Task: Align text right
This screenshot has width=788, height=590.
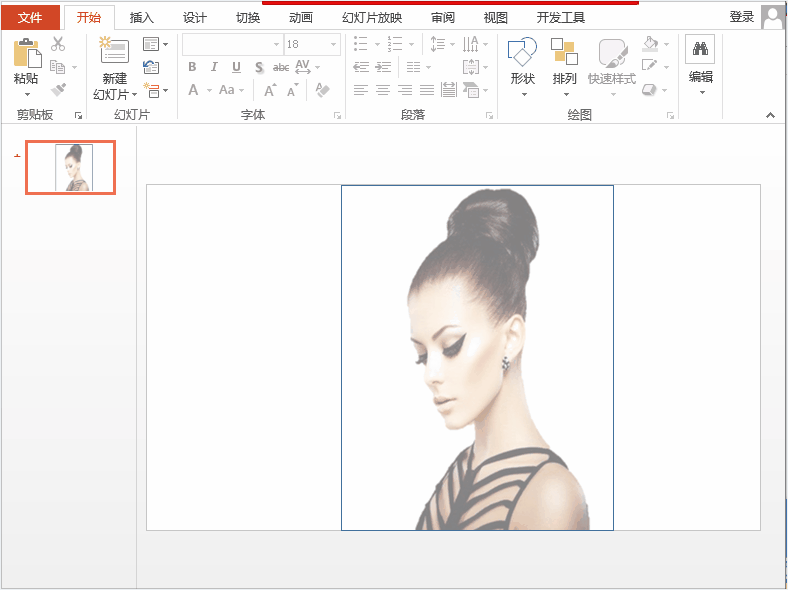Action: (405, 90)
